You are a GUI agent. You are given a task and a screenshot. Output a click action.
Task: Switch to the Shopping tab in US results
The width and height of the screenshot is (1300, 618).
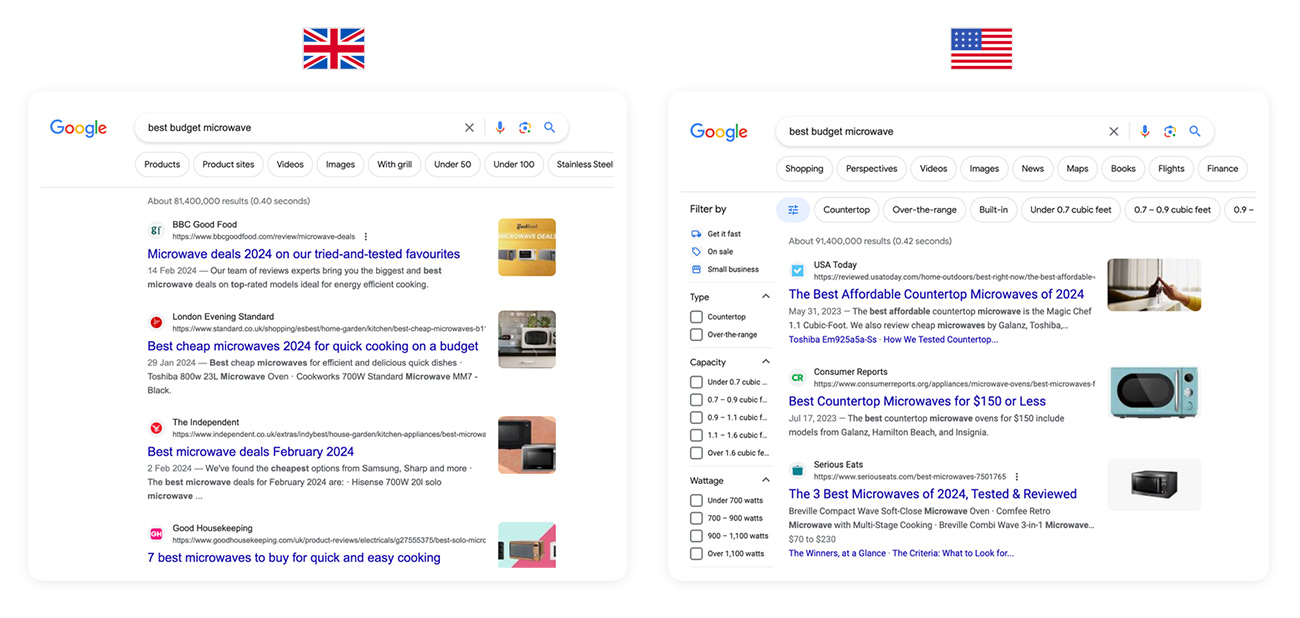804,169
